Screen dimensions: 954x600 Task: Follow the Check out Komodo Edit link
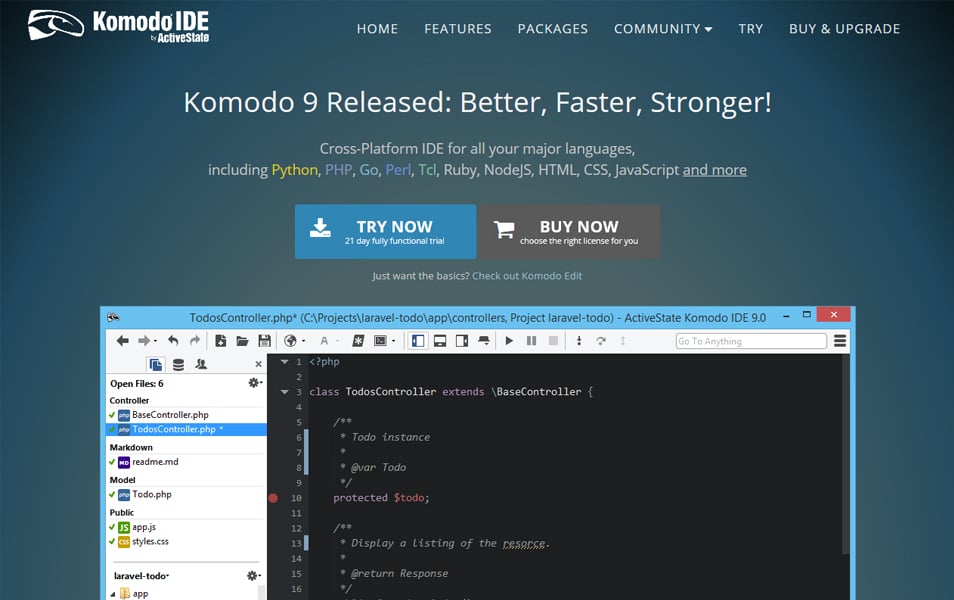[526, 276]
